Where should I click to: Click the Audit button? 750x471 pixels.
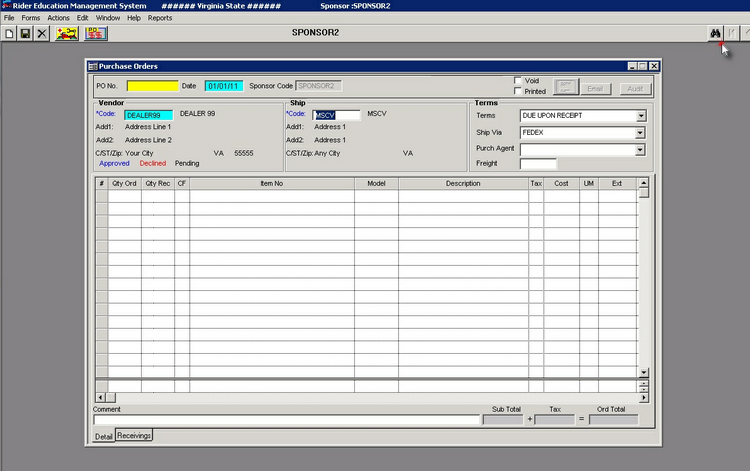click(x=634, y=88)
